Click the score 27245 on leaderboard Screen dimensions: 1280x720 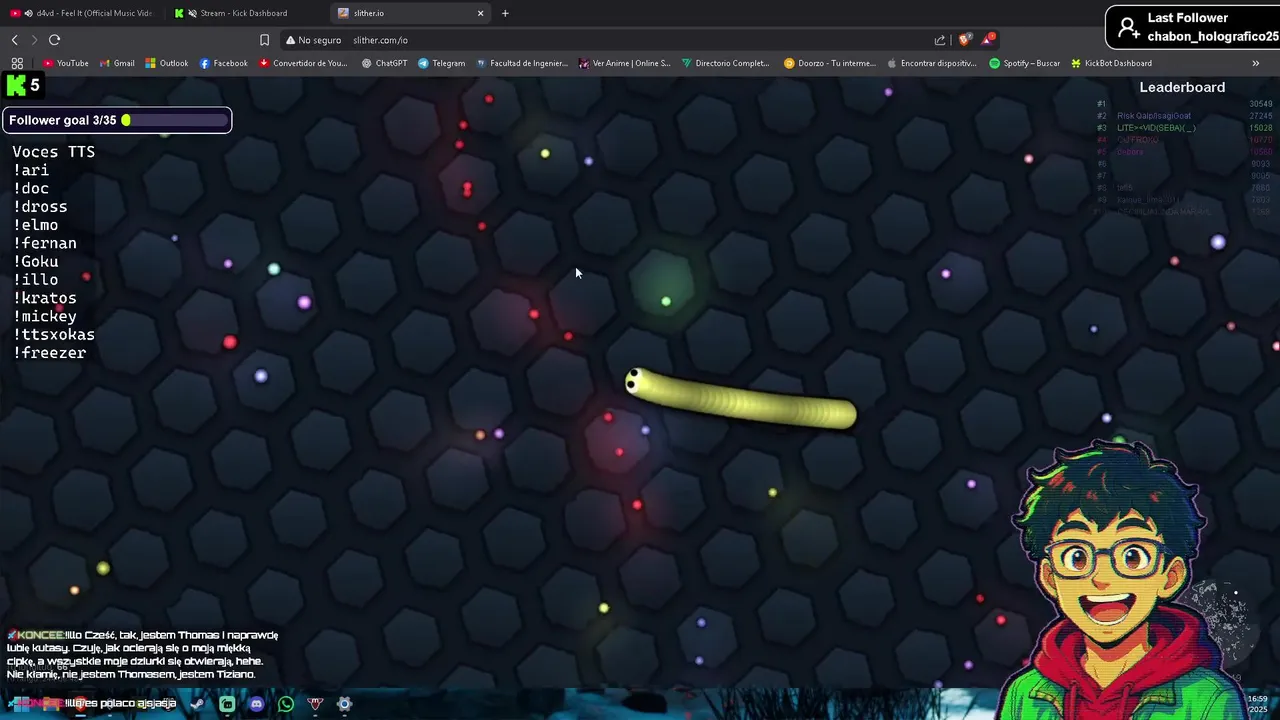point(1260,116)
